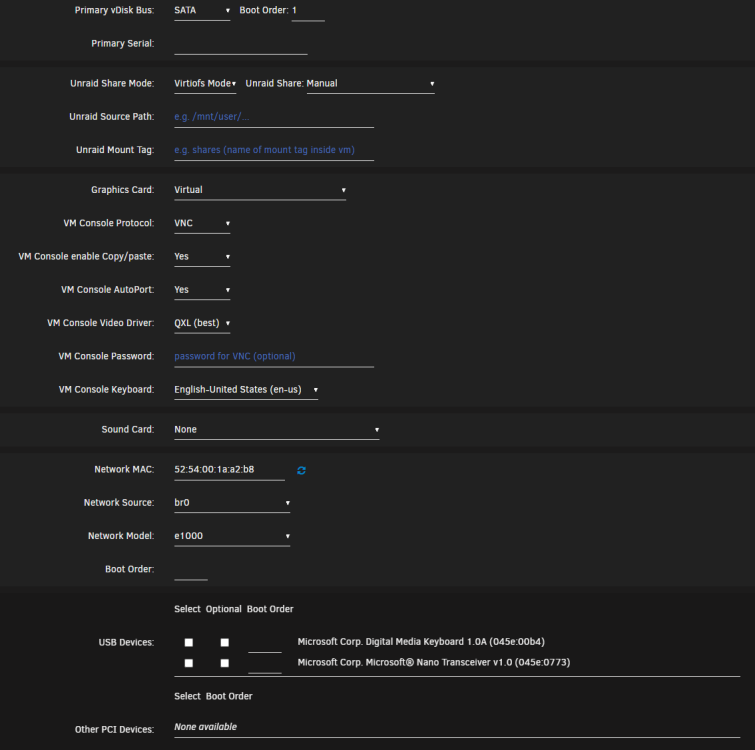Open the VM Console Protocol VNC dropdown

[x=202, y=223]
